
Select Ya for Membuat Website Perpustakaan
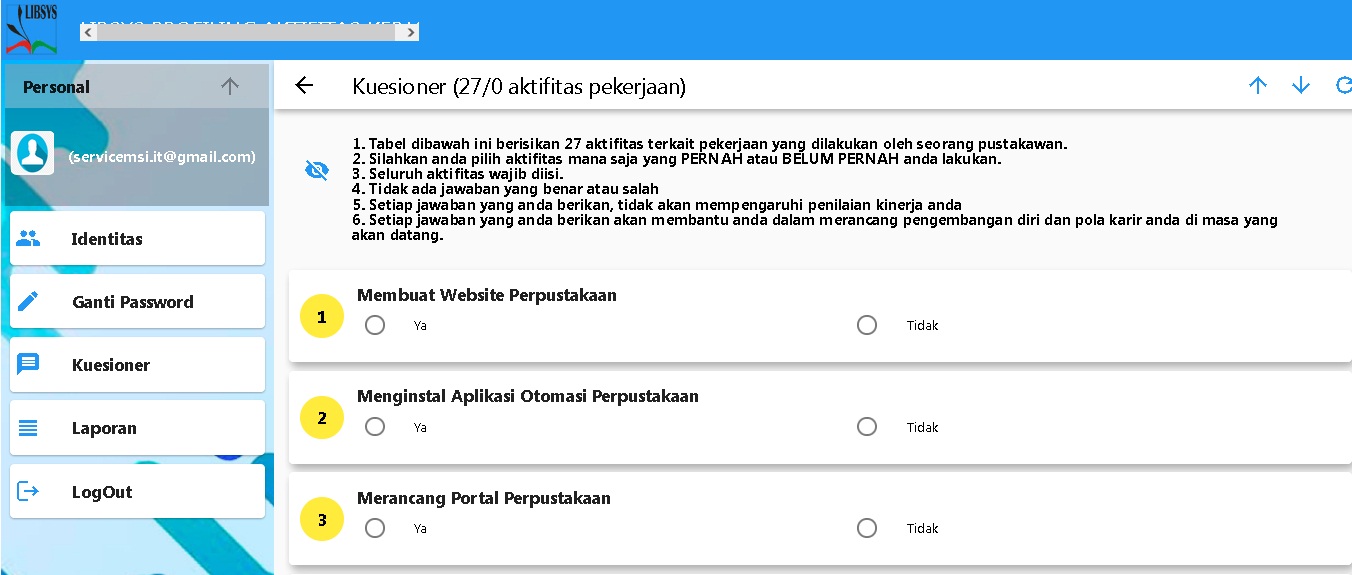[375, 325]
